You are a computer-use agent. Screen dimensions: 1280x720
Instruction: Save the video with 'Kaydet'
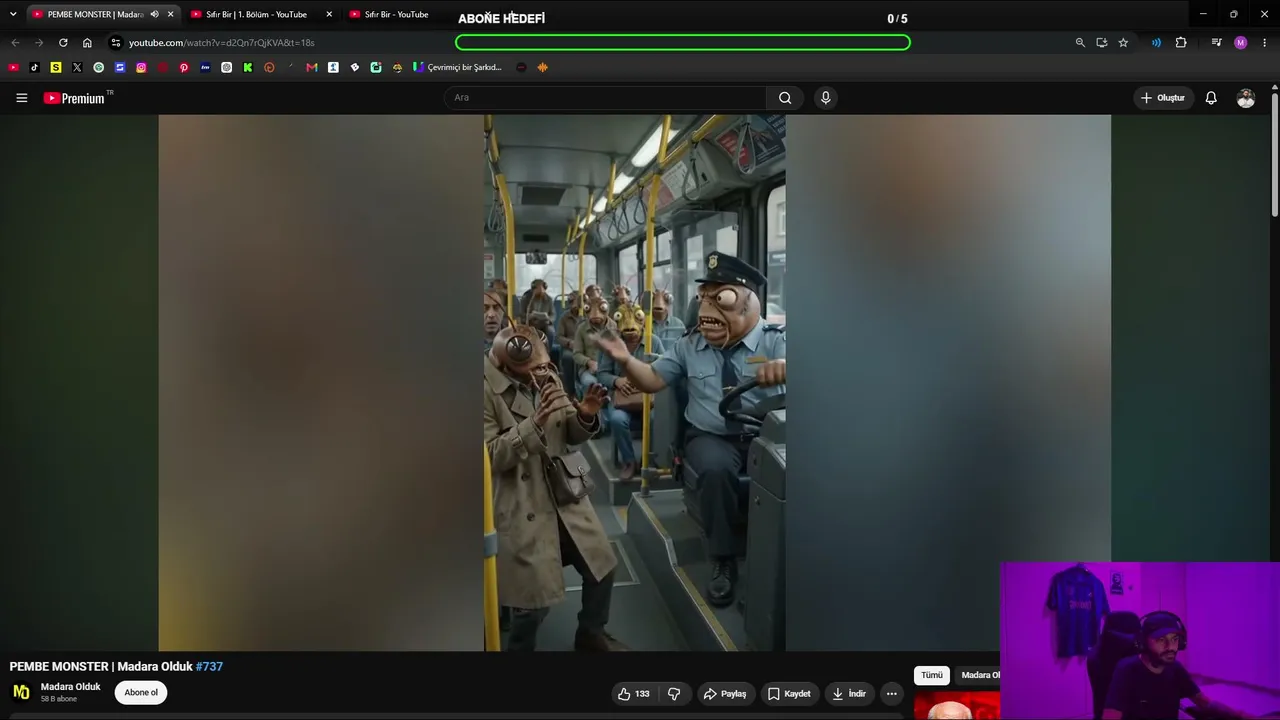(x=789, y=694)
